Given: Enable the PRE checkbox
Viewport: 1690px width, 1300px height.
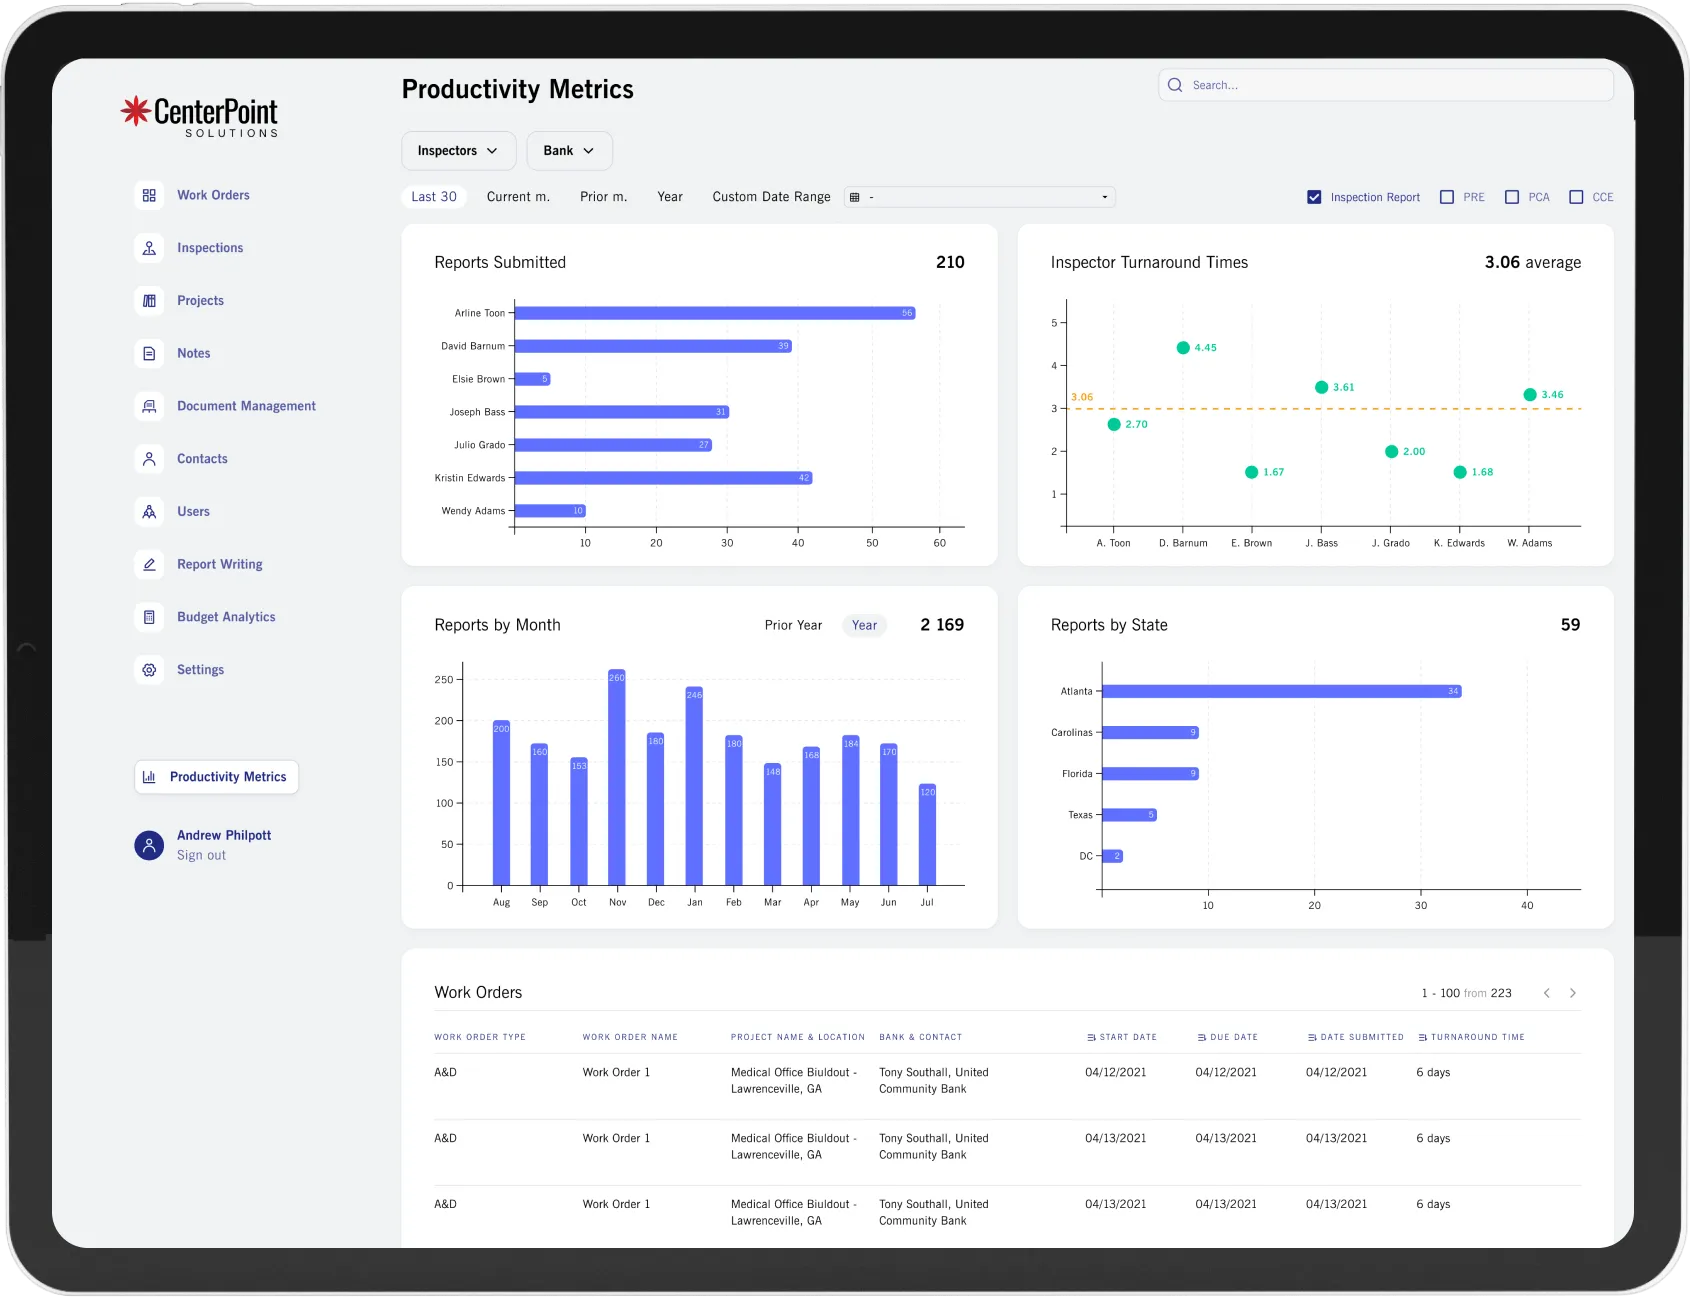Looking at the screenshot, I should click(1446, 196).
